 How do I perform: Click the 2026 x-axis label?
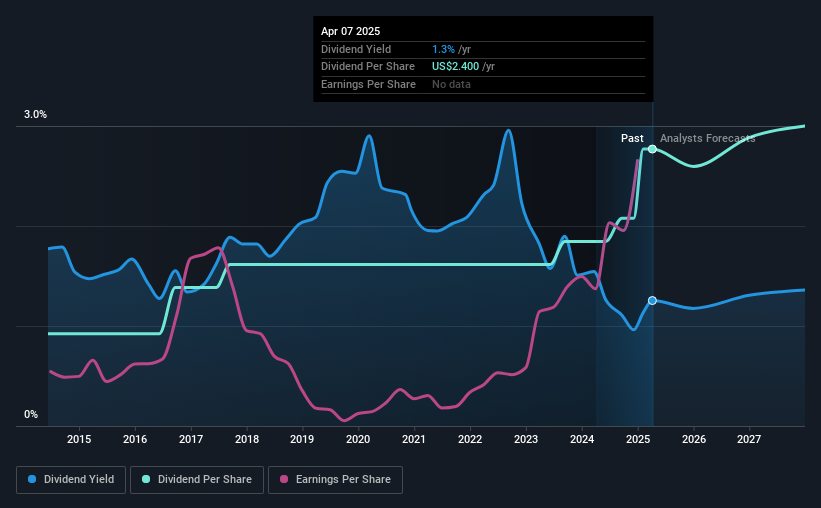(694, 439)
